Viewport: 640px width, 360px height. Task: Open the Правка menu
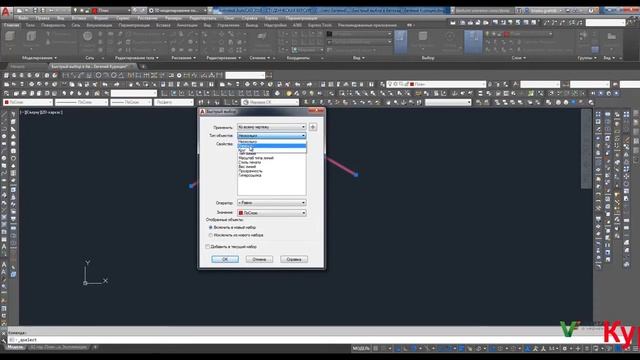[x=42, y=18]
